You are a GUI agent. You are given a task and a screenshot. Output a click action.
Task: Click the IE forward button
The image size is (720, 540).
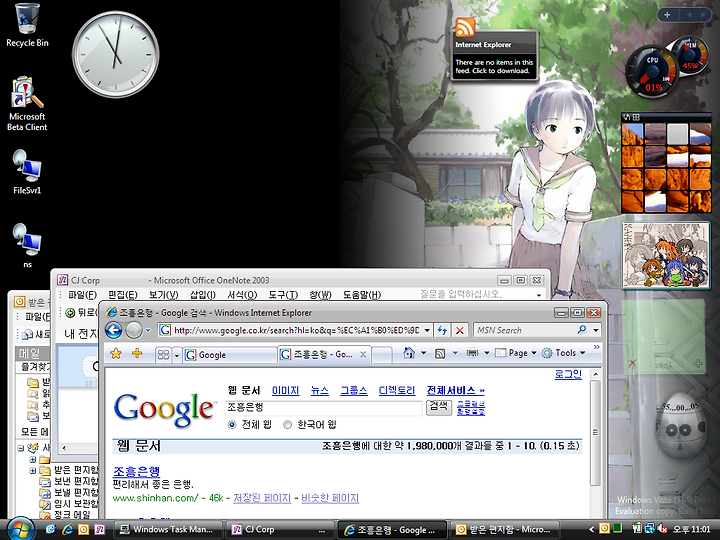(134, 330)
